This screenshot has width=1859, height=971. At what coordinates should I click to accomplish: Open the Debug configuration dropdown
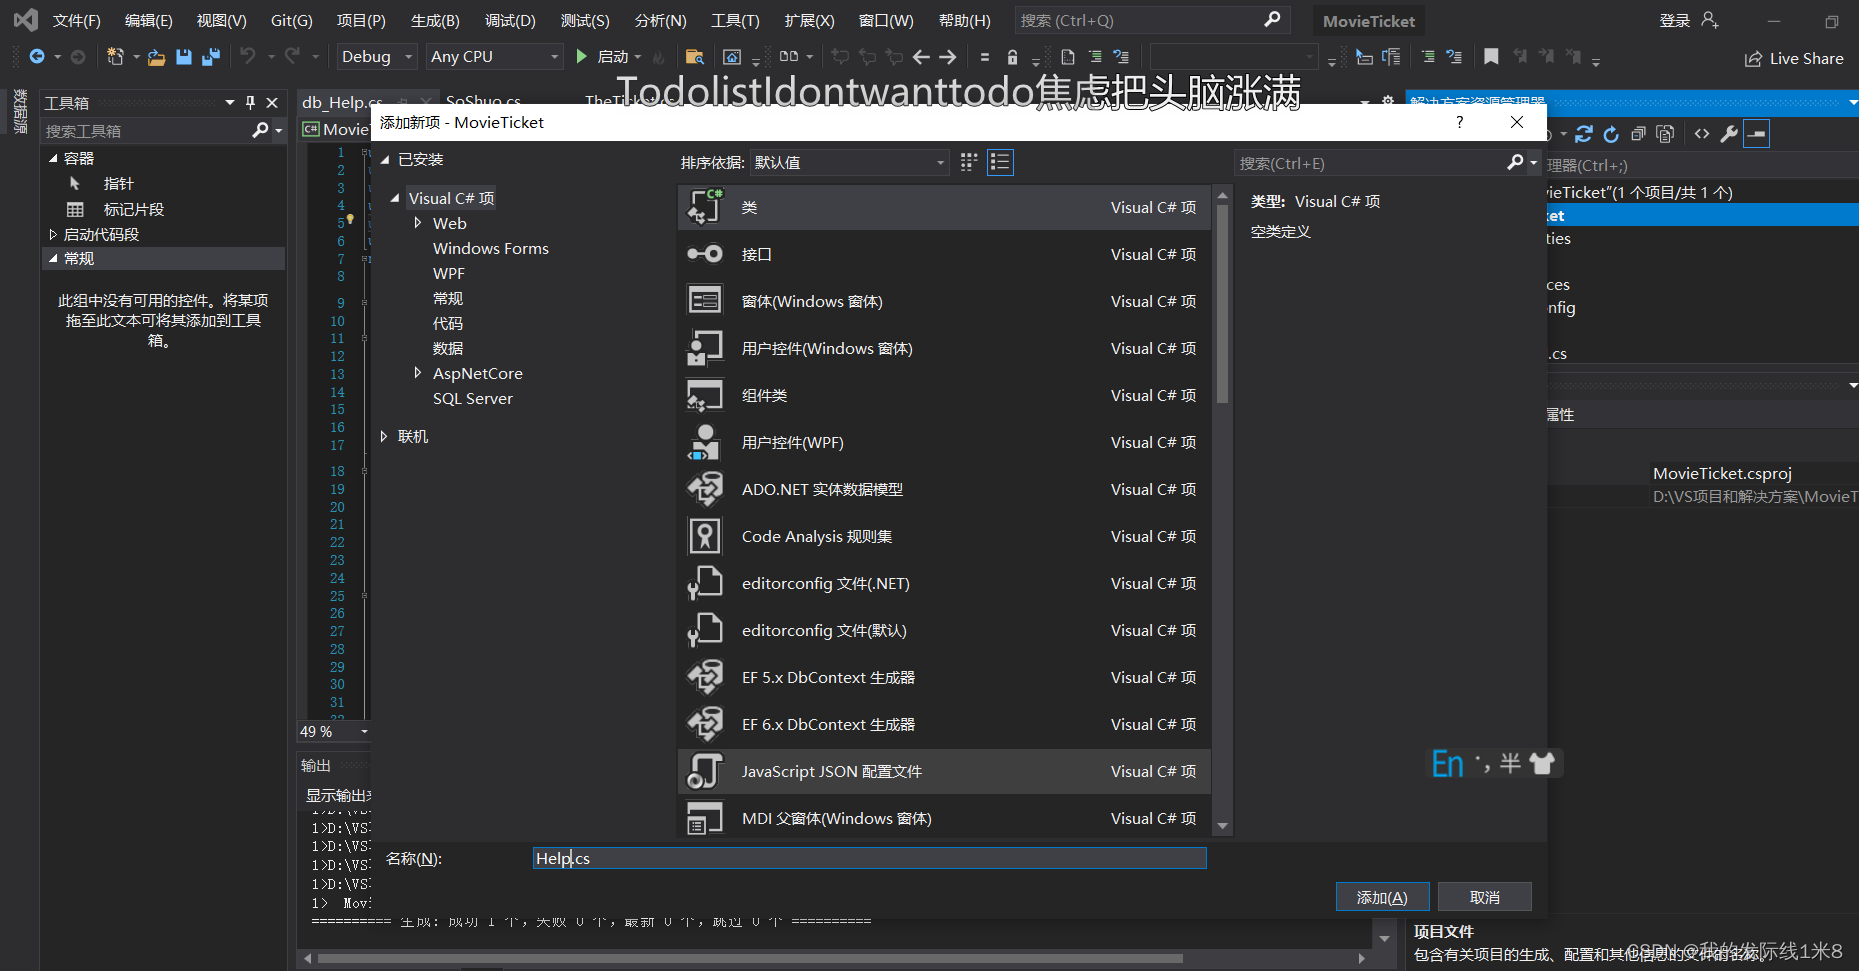pos(376,57)
